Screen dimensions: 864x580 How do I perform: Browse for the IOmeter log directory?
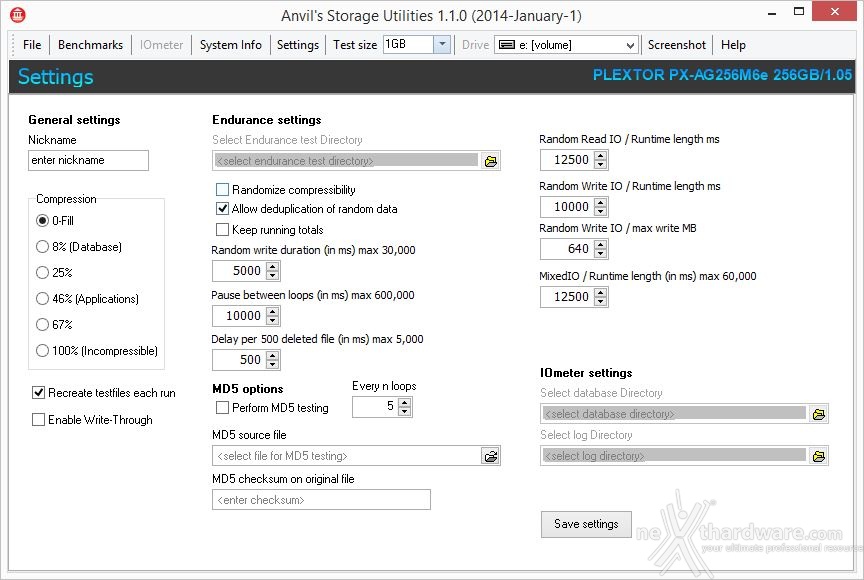tap(819, 456)
